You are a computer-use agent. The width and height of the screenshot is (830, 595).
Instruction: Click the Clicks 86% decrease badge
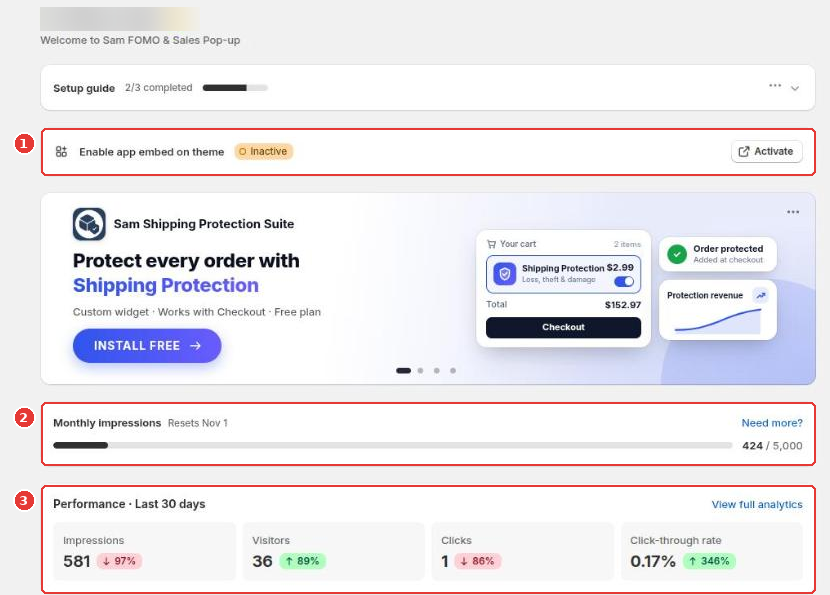[477, 561]
